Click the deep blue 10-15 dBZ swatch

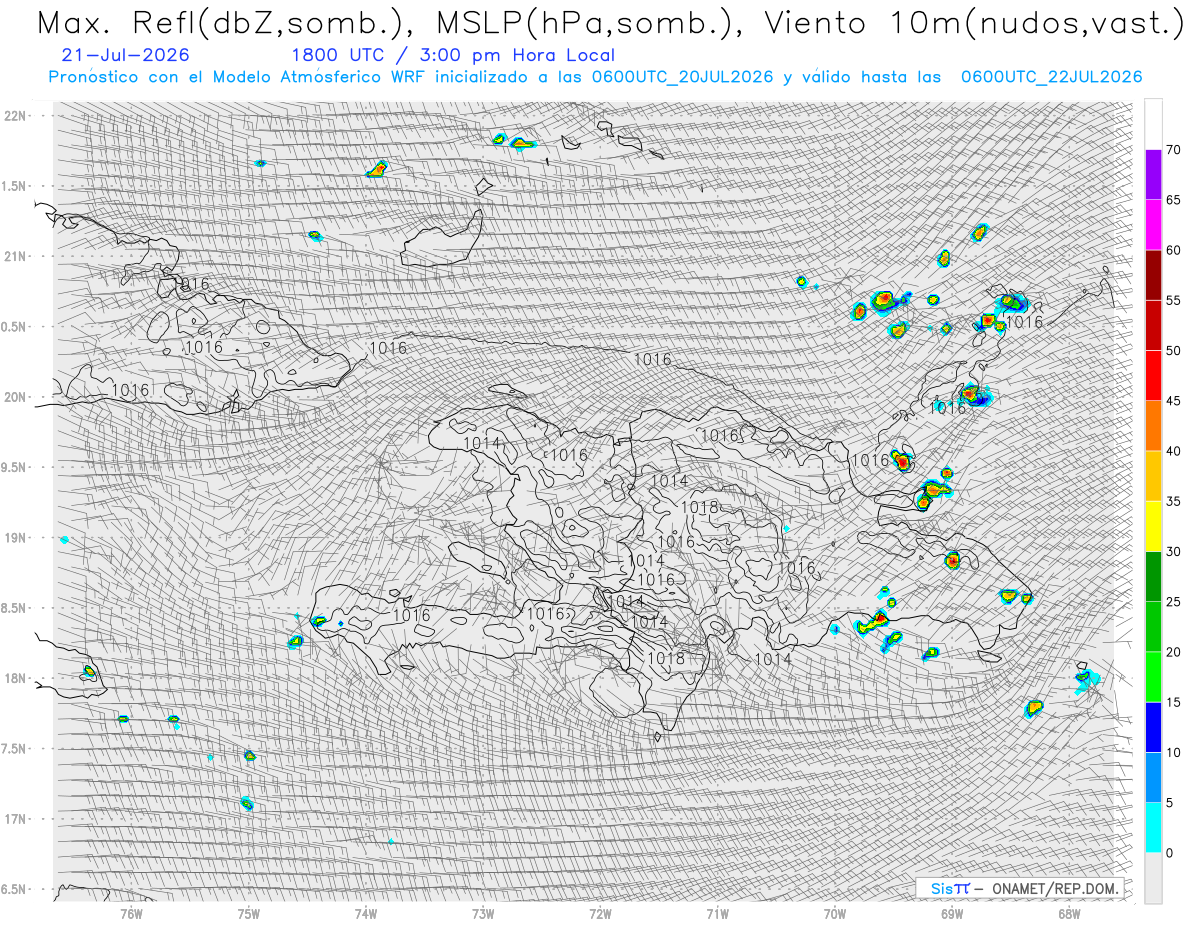pyautogui.click(x=1153, y=727)
